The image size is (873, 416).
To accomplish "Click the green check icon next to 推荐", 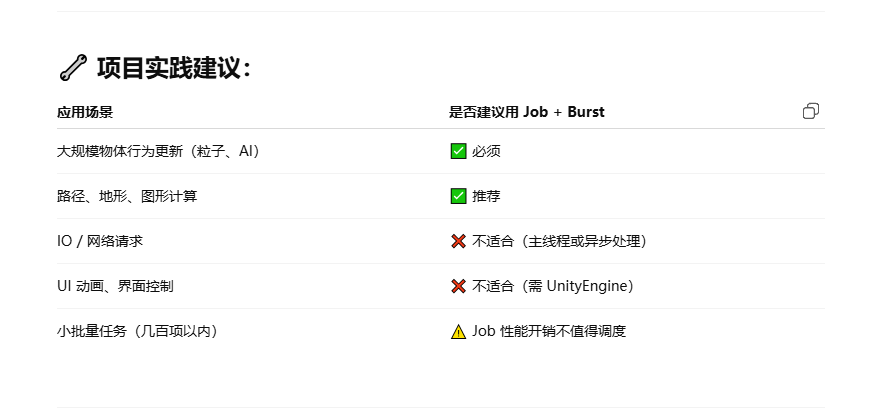I will 458,196.
